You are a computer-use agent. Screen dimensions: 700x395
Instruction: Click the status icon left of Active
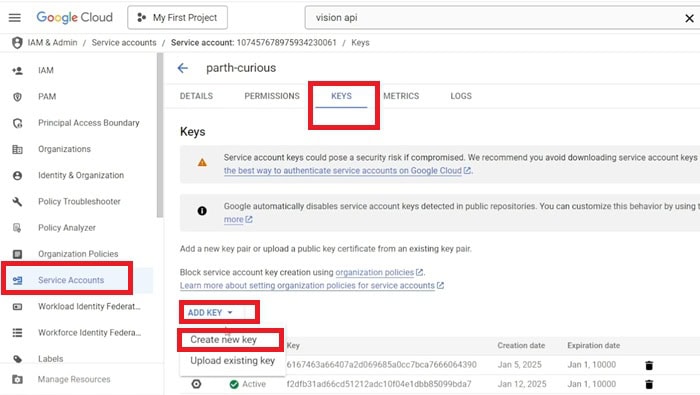coord(196,384)
